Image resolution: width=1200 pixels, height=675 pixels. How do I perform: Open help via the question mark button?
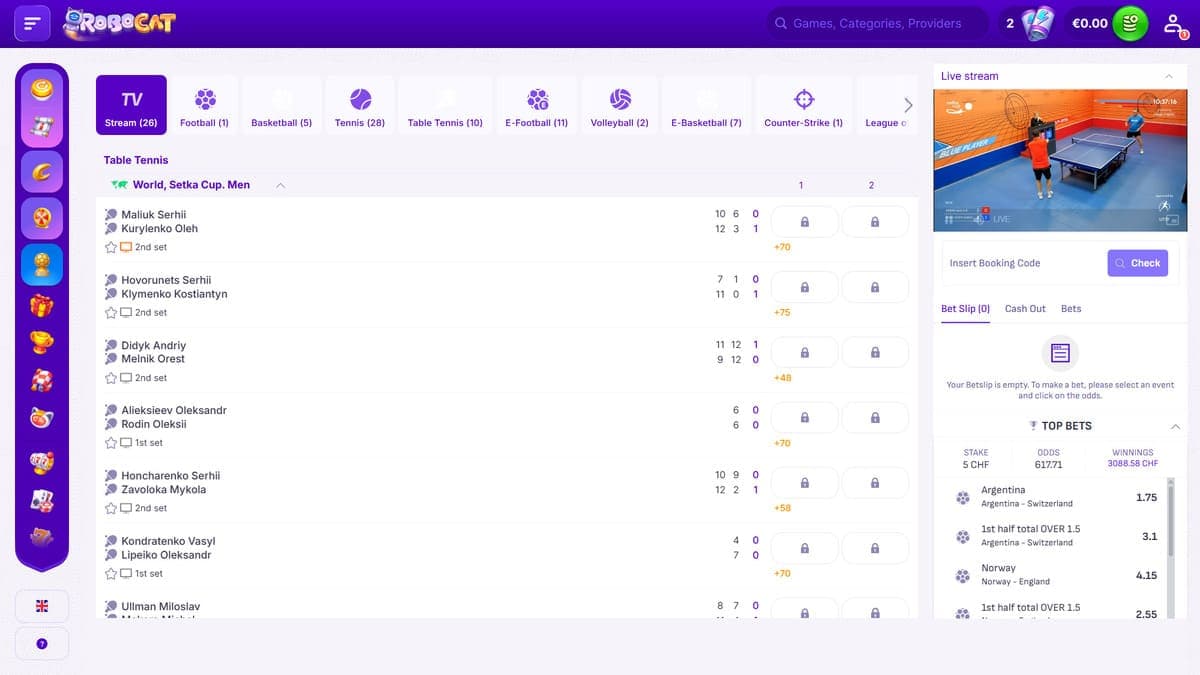click(42, 643)
